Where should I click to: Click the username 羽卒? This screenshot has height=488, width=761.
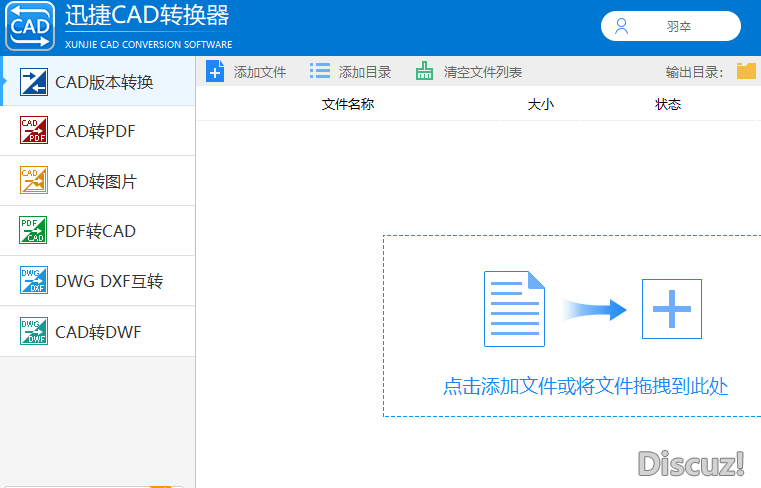(678, 26)
